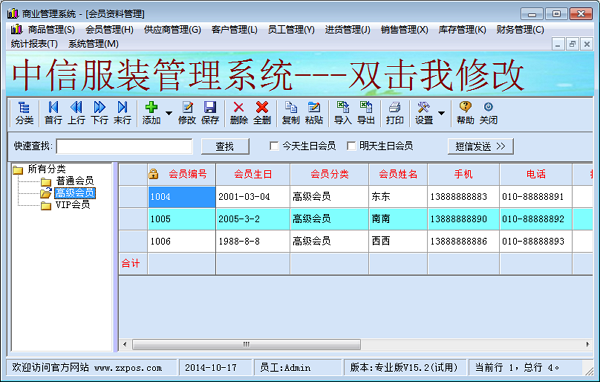
Task: Click the 设置 settings icon
Action: pyautogui.click(x=424, y=113)
